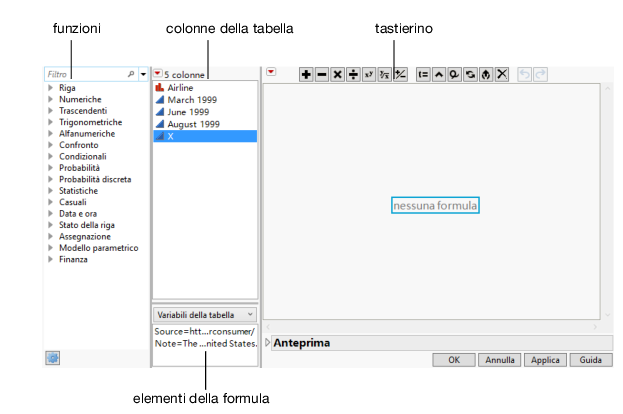Image resolution: width=623 pixels, height=414 pixels.
Task: Select the June 1999 column
Action: click(x=205, y=112)
